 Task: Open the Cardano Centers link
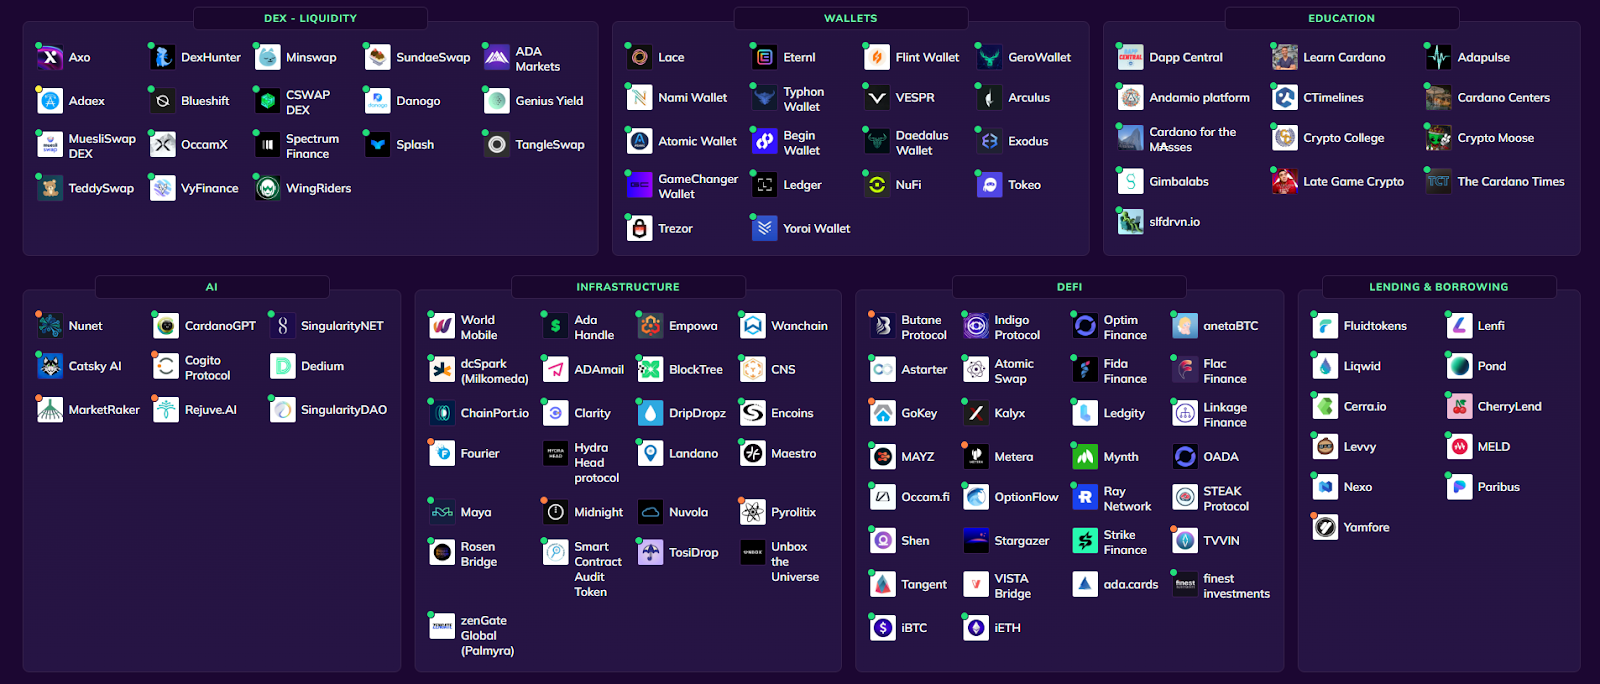(1503, 98)
